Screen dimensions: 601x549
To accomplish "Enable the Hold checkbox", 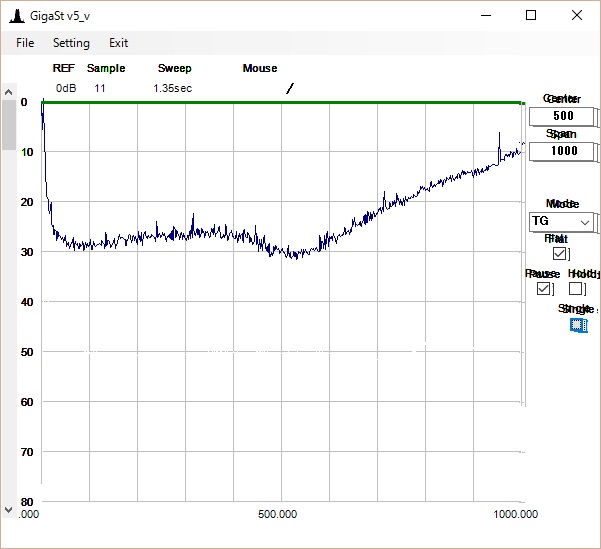I will point(575,288).
